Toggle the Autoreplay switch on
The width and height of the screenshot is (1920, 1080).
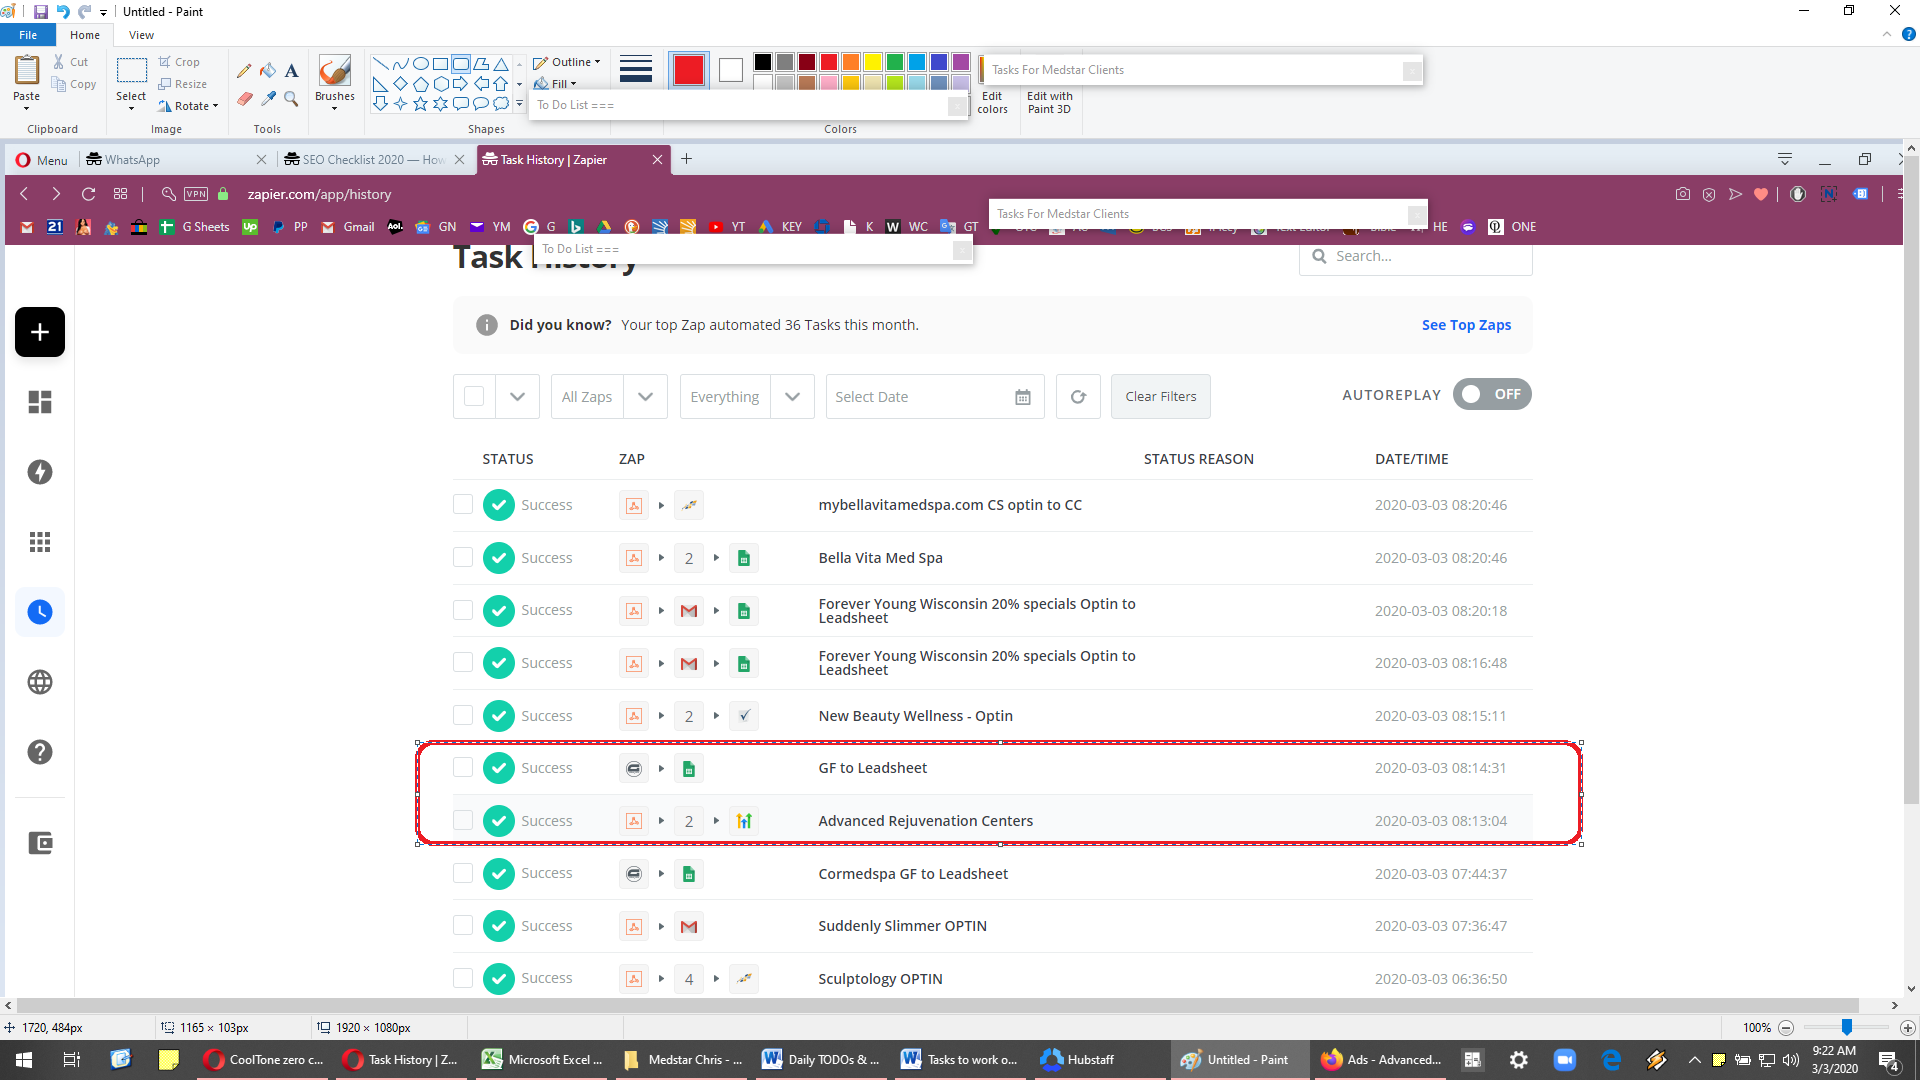click(x=1492, y=394)
